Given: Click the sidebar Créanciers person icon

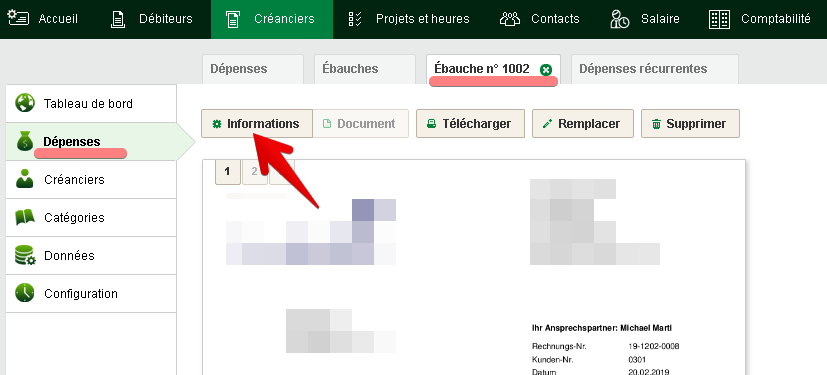Looking at the screenshot, I should tap(25, 179).
